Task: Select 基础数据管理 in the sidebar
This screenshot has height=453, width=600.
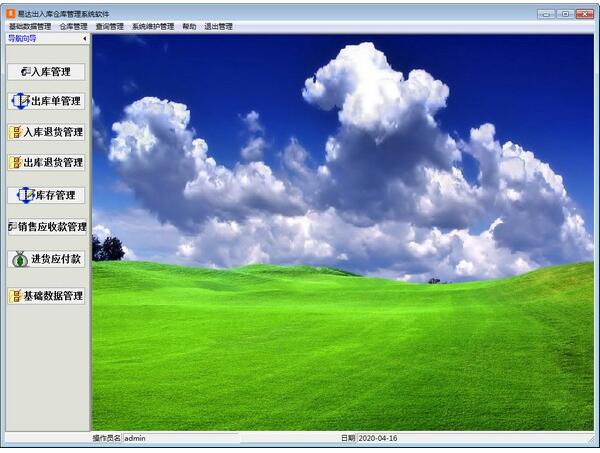Action: [46, 296]
